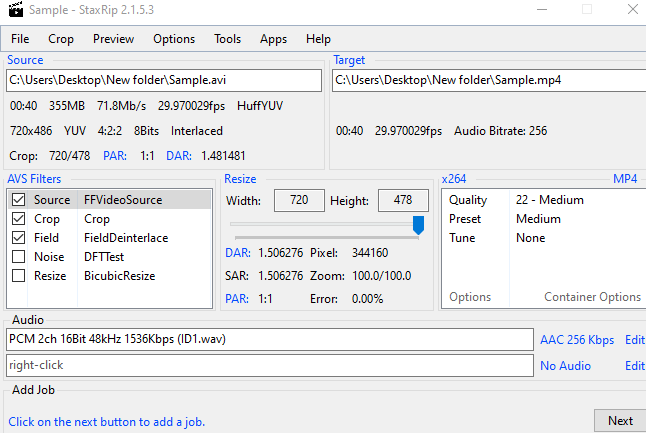The image size is (646, 433).
Task: Click the Next button
Action: 620,420
